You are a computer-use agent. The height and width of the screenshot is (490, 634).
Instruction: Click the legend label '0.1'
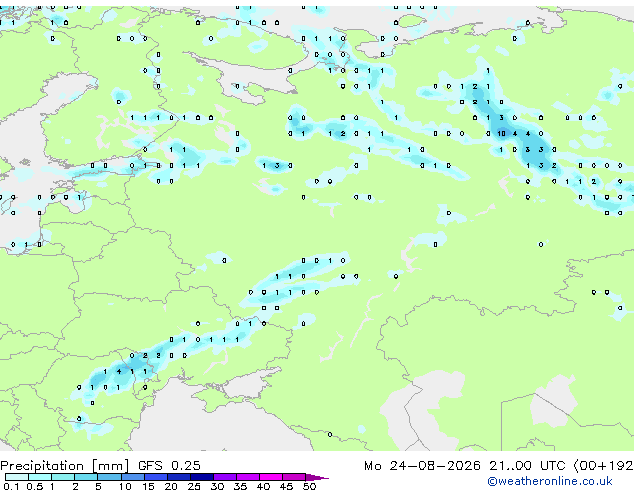point(11,486)
